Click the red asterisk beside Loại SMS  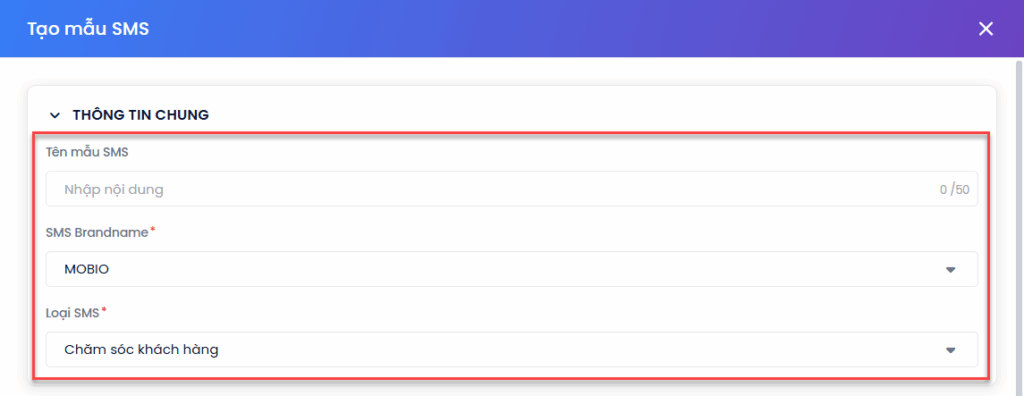tap(104, 311)
